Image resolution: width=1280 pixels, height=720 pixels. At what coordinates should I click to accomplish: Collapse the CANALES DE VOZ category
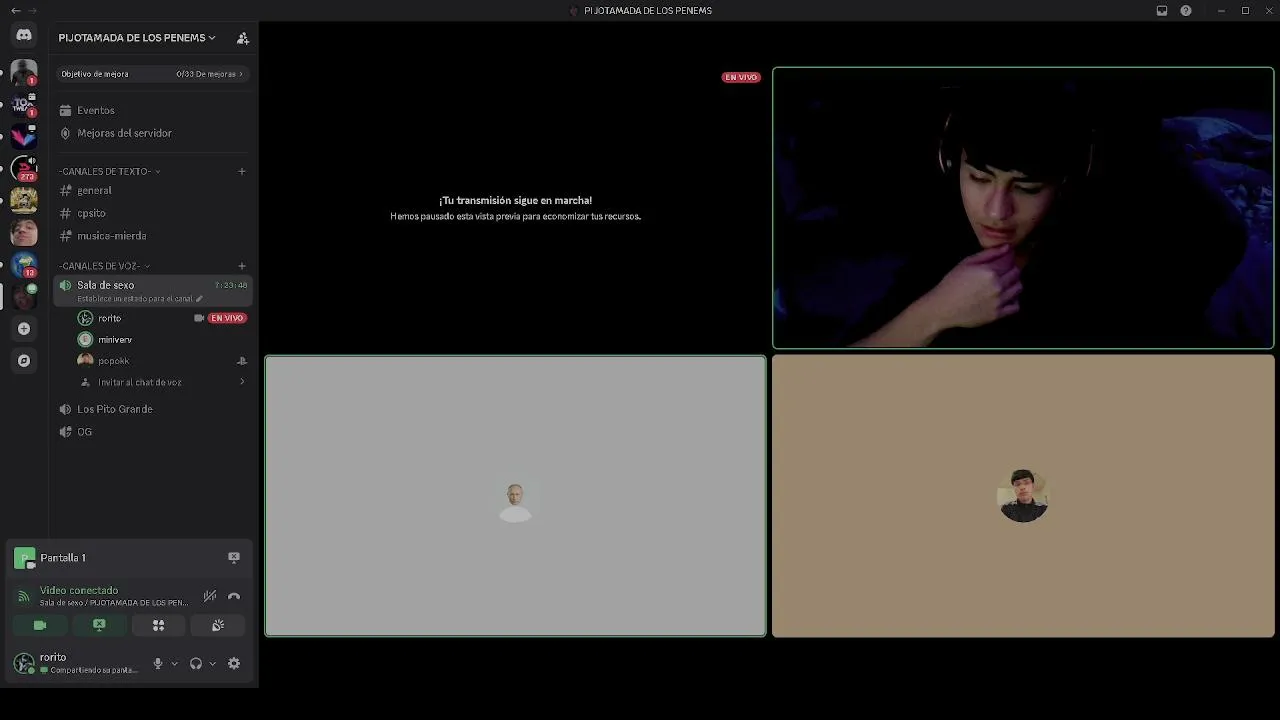click(104, 266)
